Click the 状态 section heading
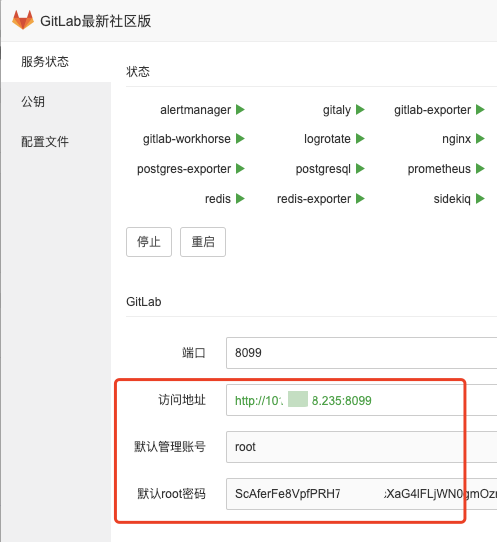 pyautogui.click(x=138, y=72)
